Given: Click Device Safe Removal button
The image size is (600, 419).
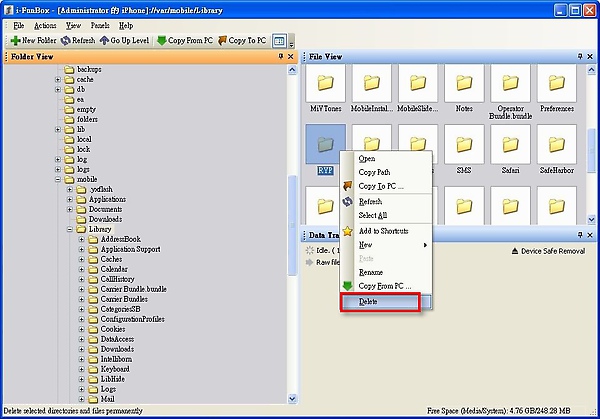Looking at the screenshot, I should coord(548,250).
